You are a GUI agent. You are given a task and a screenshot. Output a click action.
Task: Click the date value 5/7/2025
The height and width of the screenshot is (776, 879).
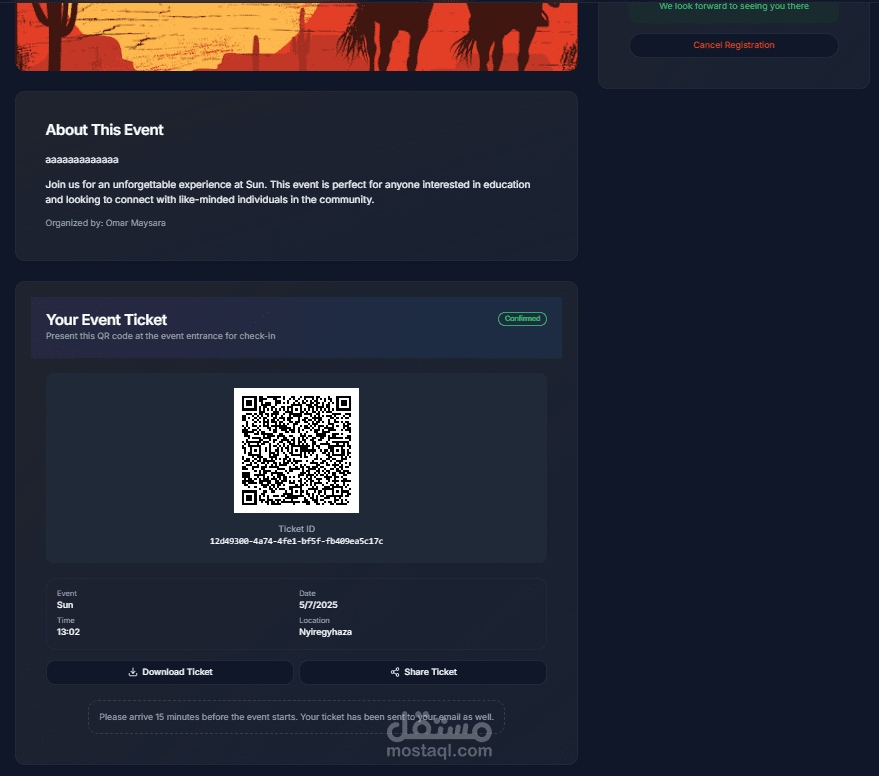[x=318, y=605]
